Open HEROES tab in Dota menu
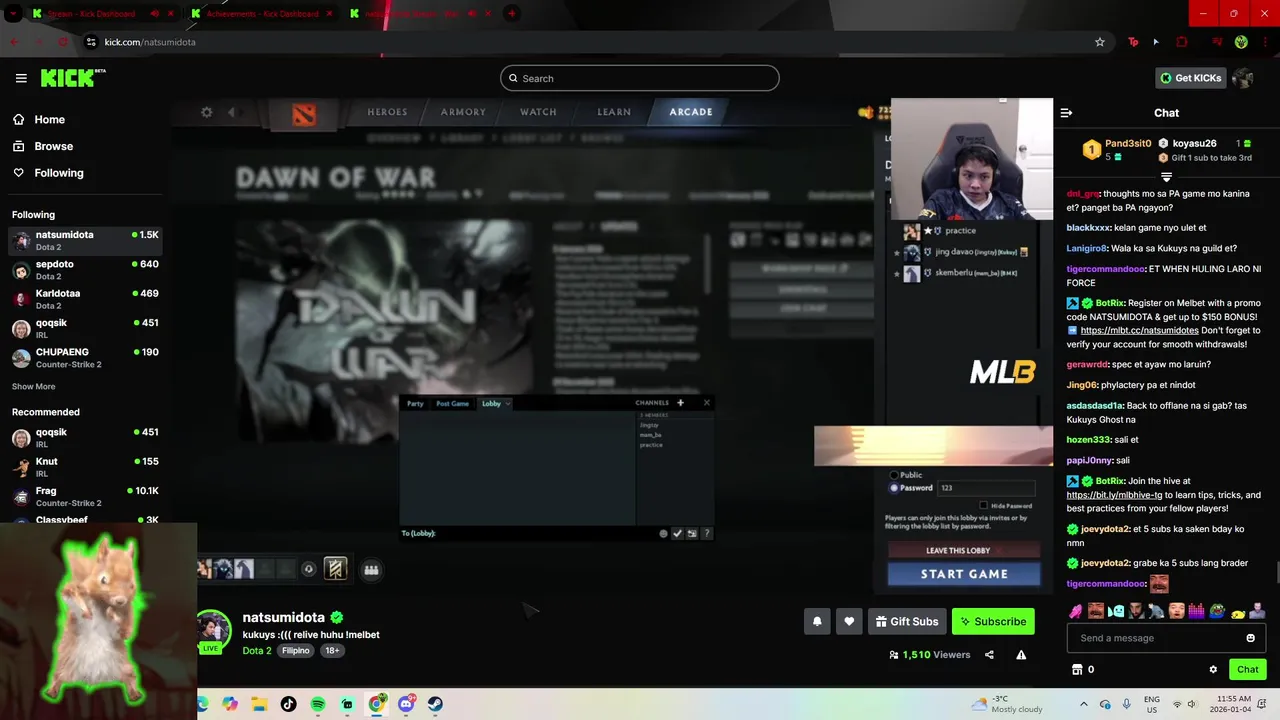Viewport: 1280px width, 720px height. pos(387,112)
